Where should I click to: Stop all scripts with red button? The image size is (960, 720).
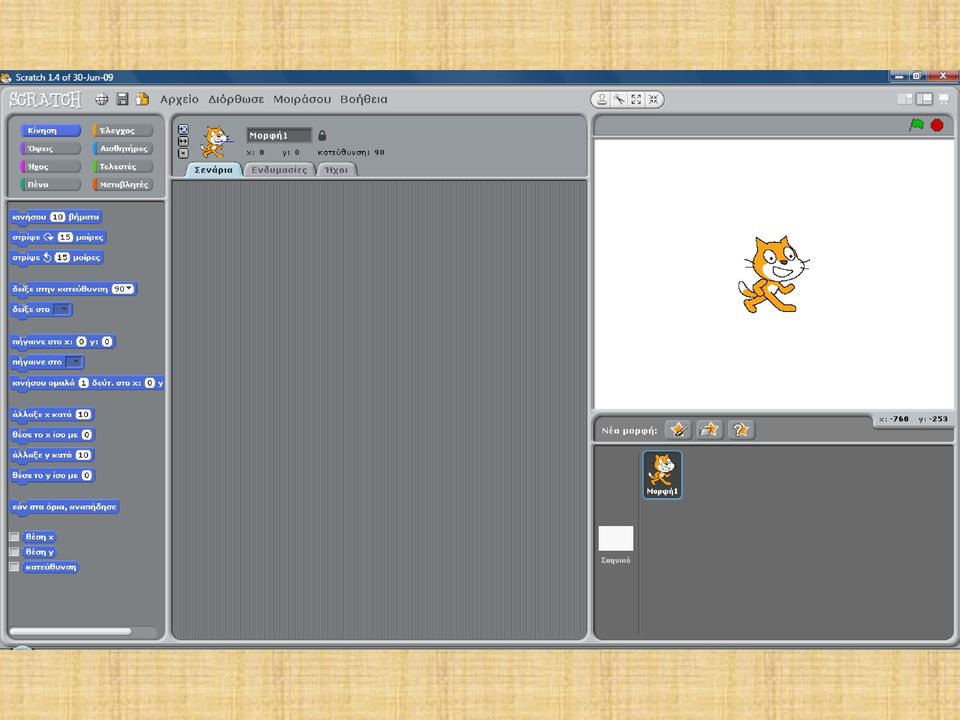[x=937, y=125]
